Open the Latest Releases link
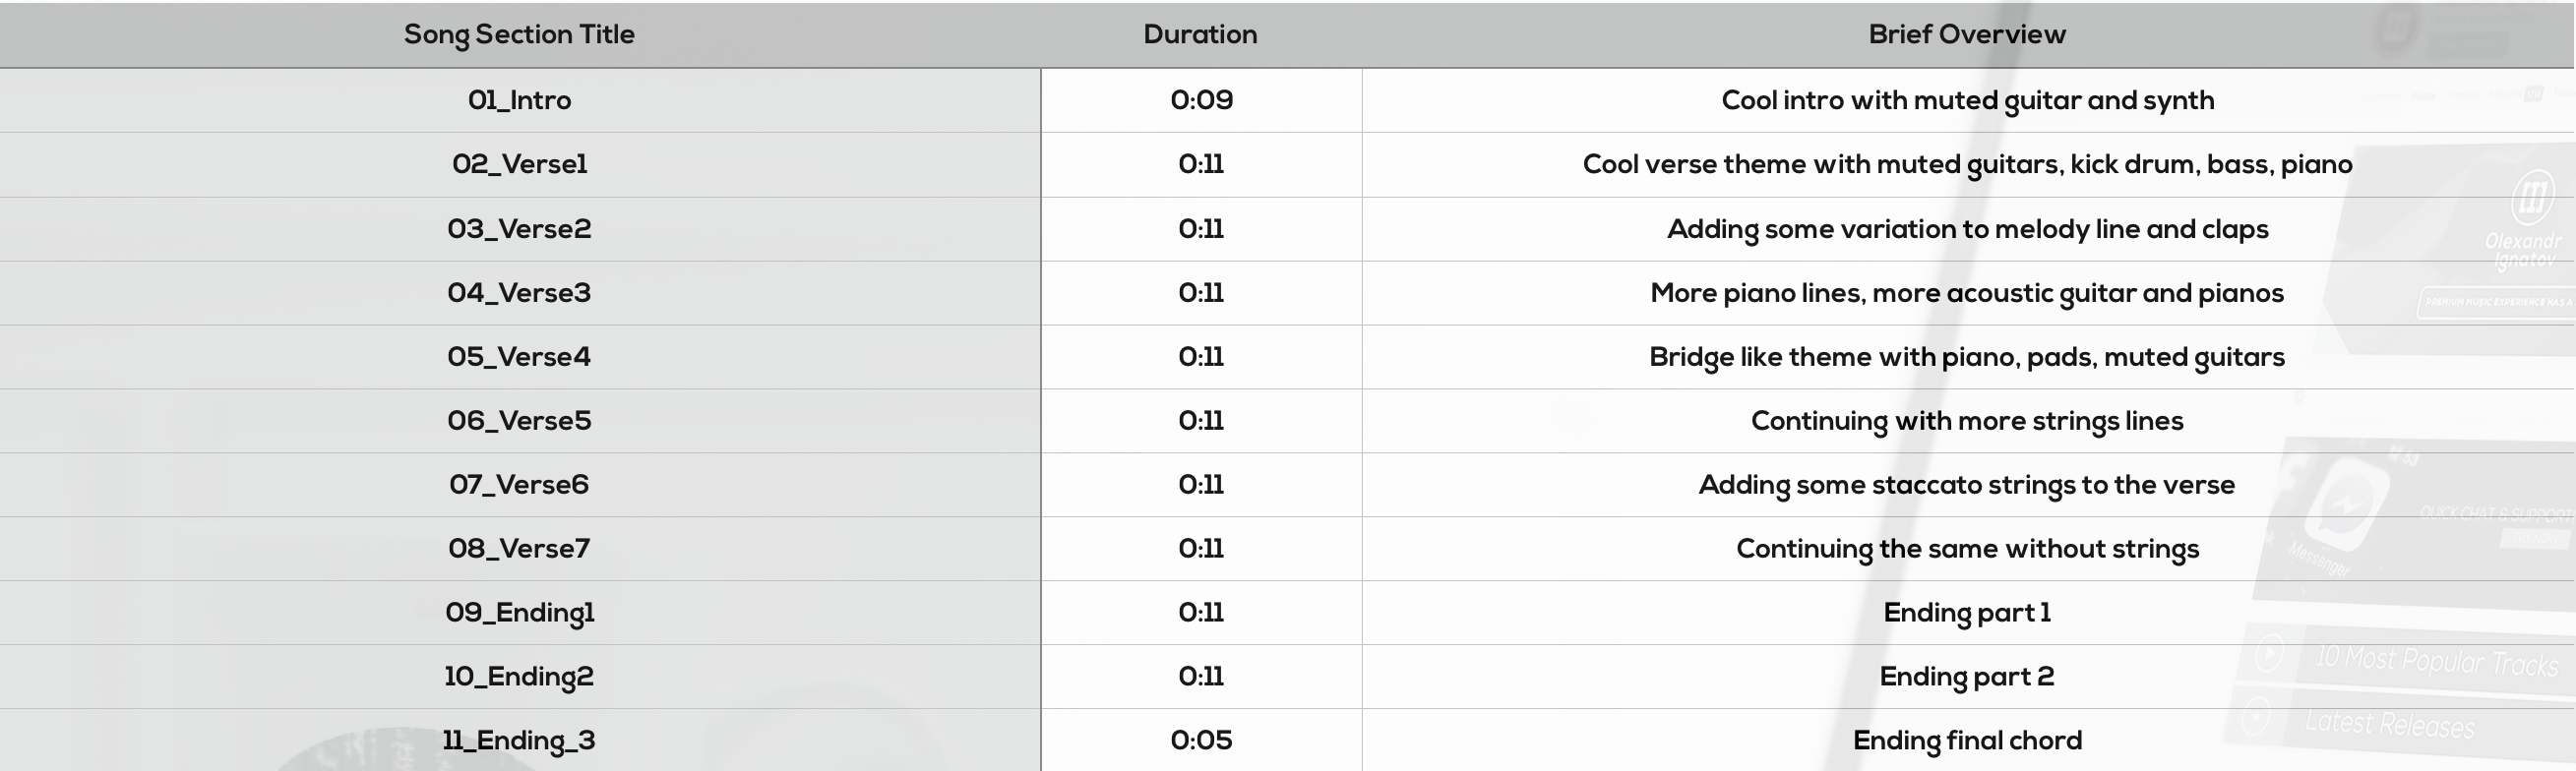This screenshot has height=771, width=2576. click(x=2389, y=723)
